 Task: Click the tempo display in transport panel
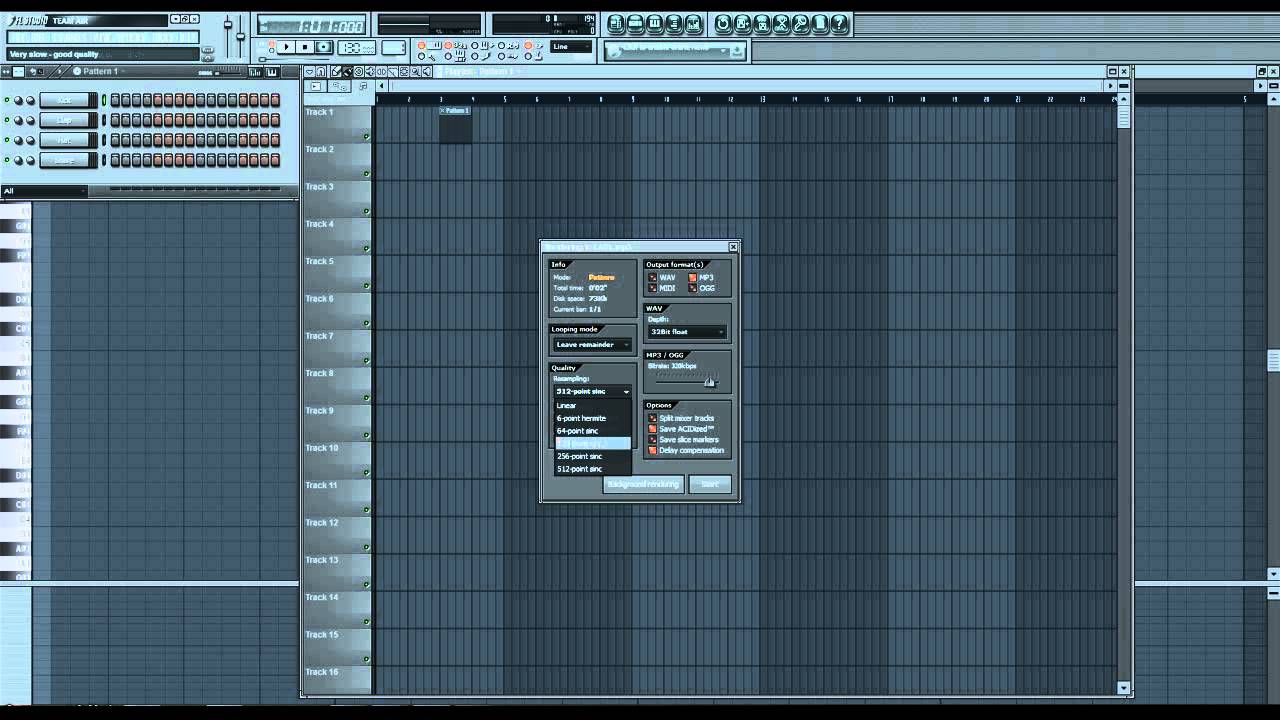point(356,47)
